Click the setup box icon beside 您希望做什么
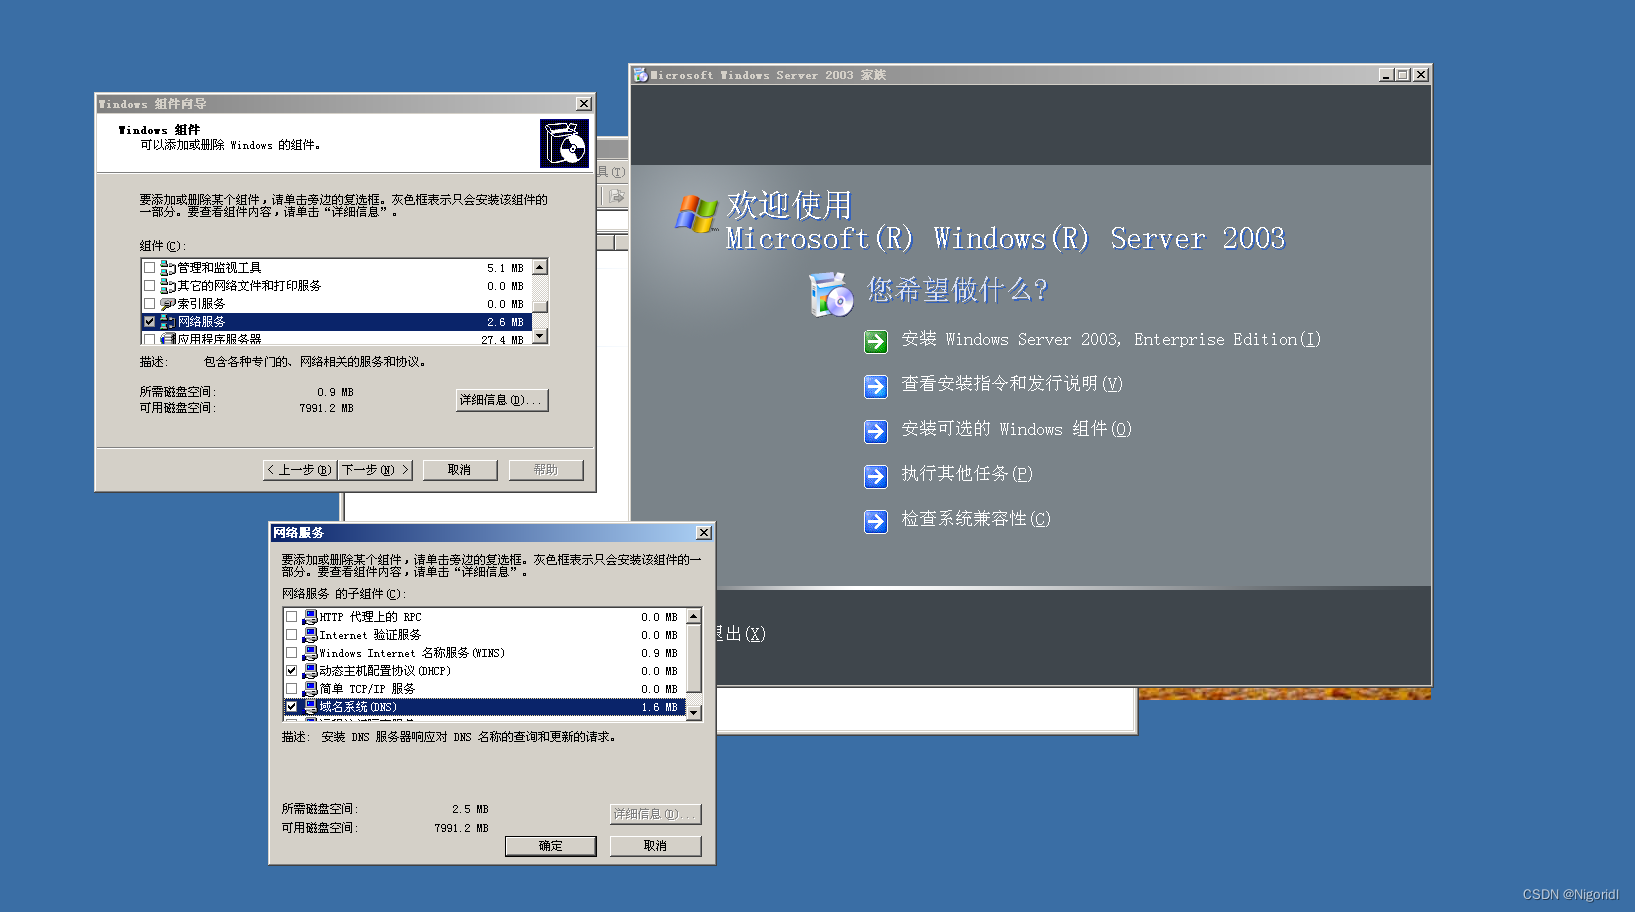This screenshot has width=1635, height=912. click(831, 295)
